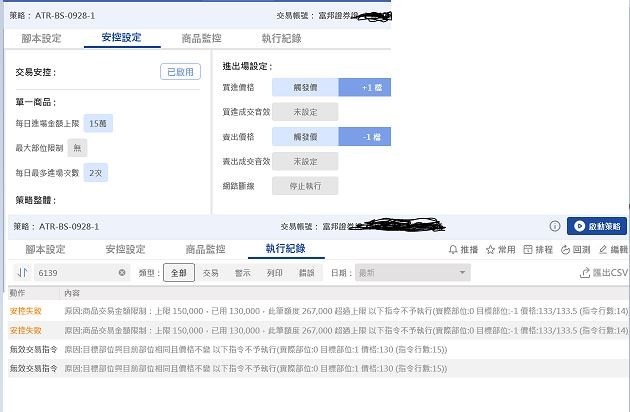Open 賣出成交音效 未設定 selector

click(305, 161)
